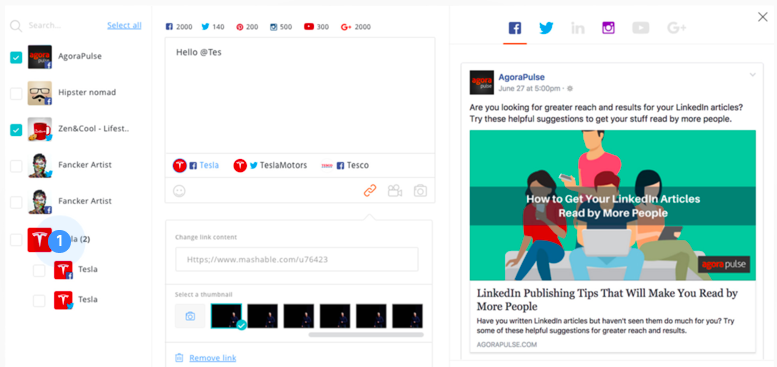Check the Tesla Facebook sub-profile checkbox
The height and width of the screenshot is (367, 777).
pos(39,270)
